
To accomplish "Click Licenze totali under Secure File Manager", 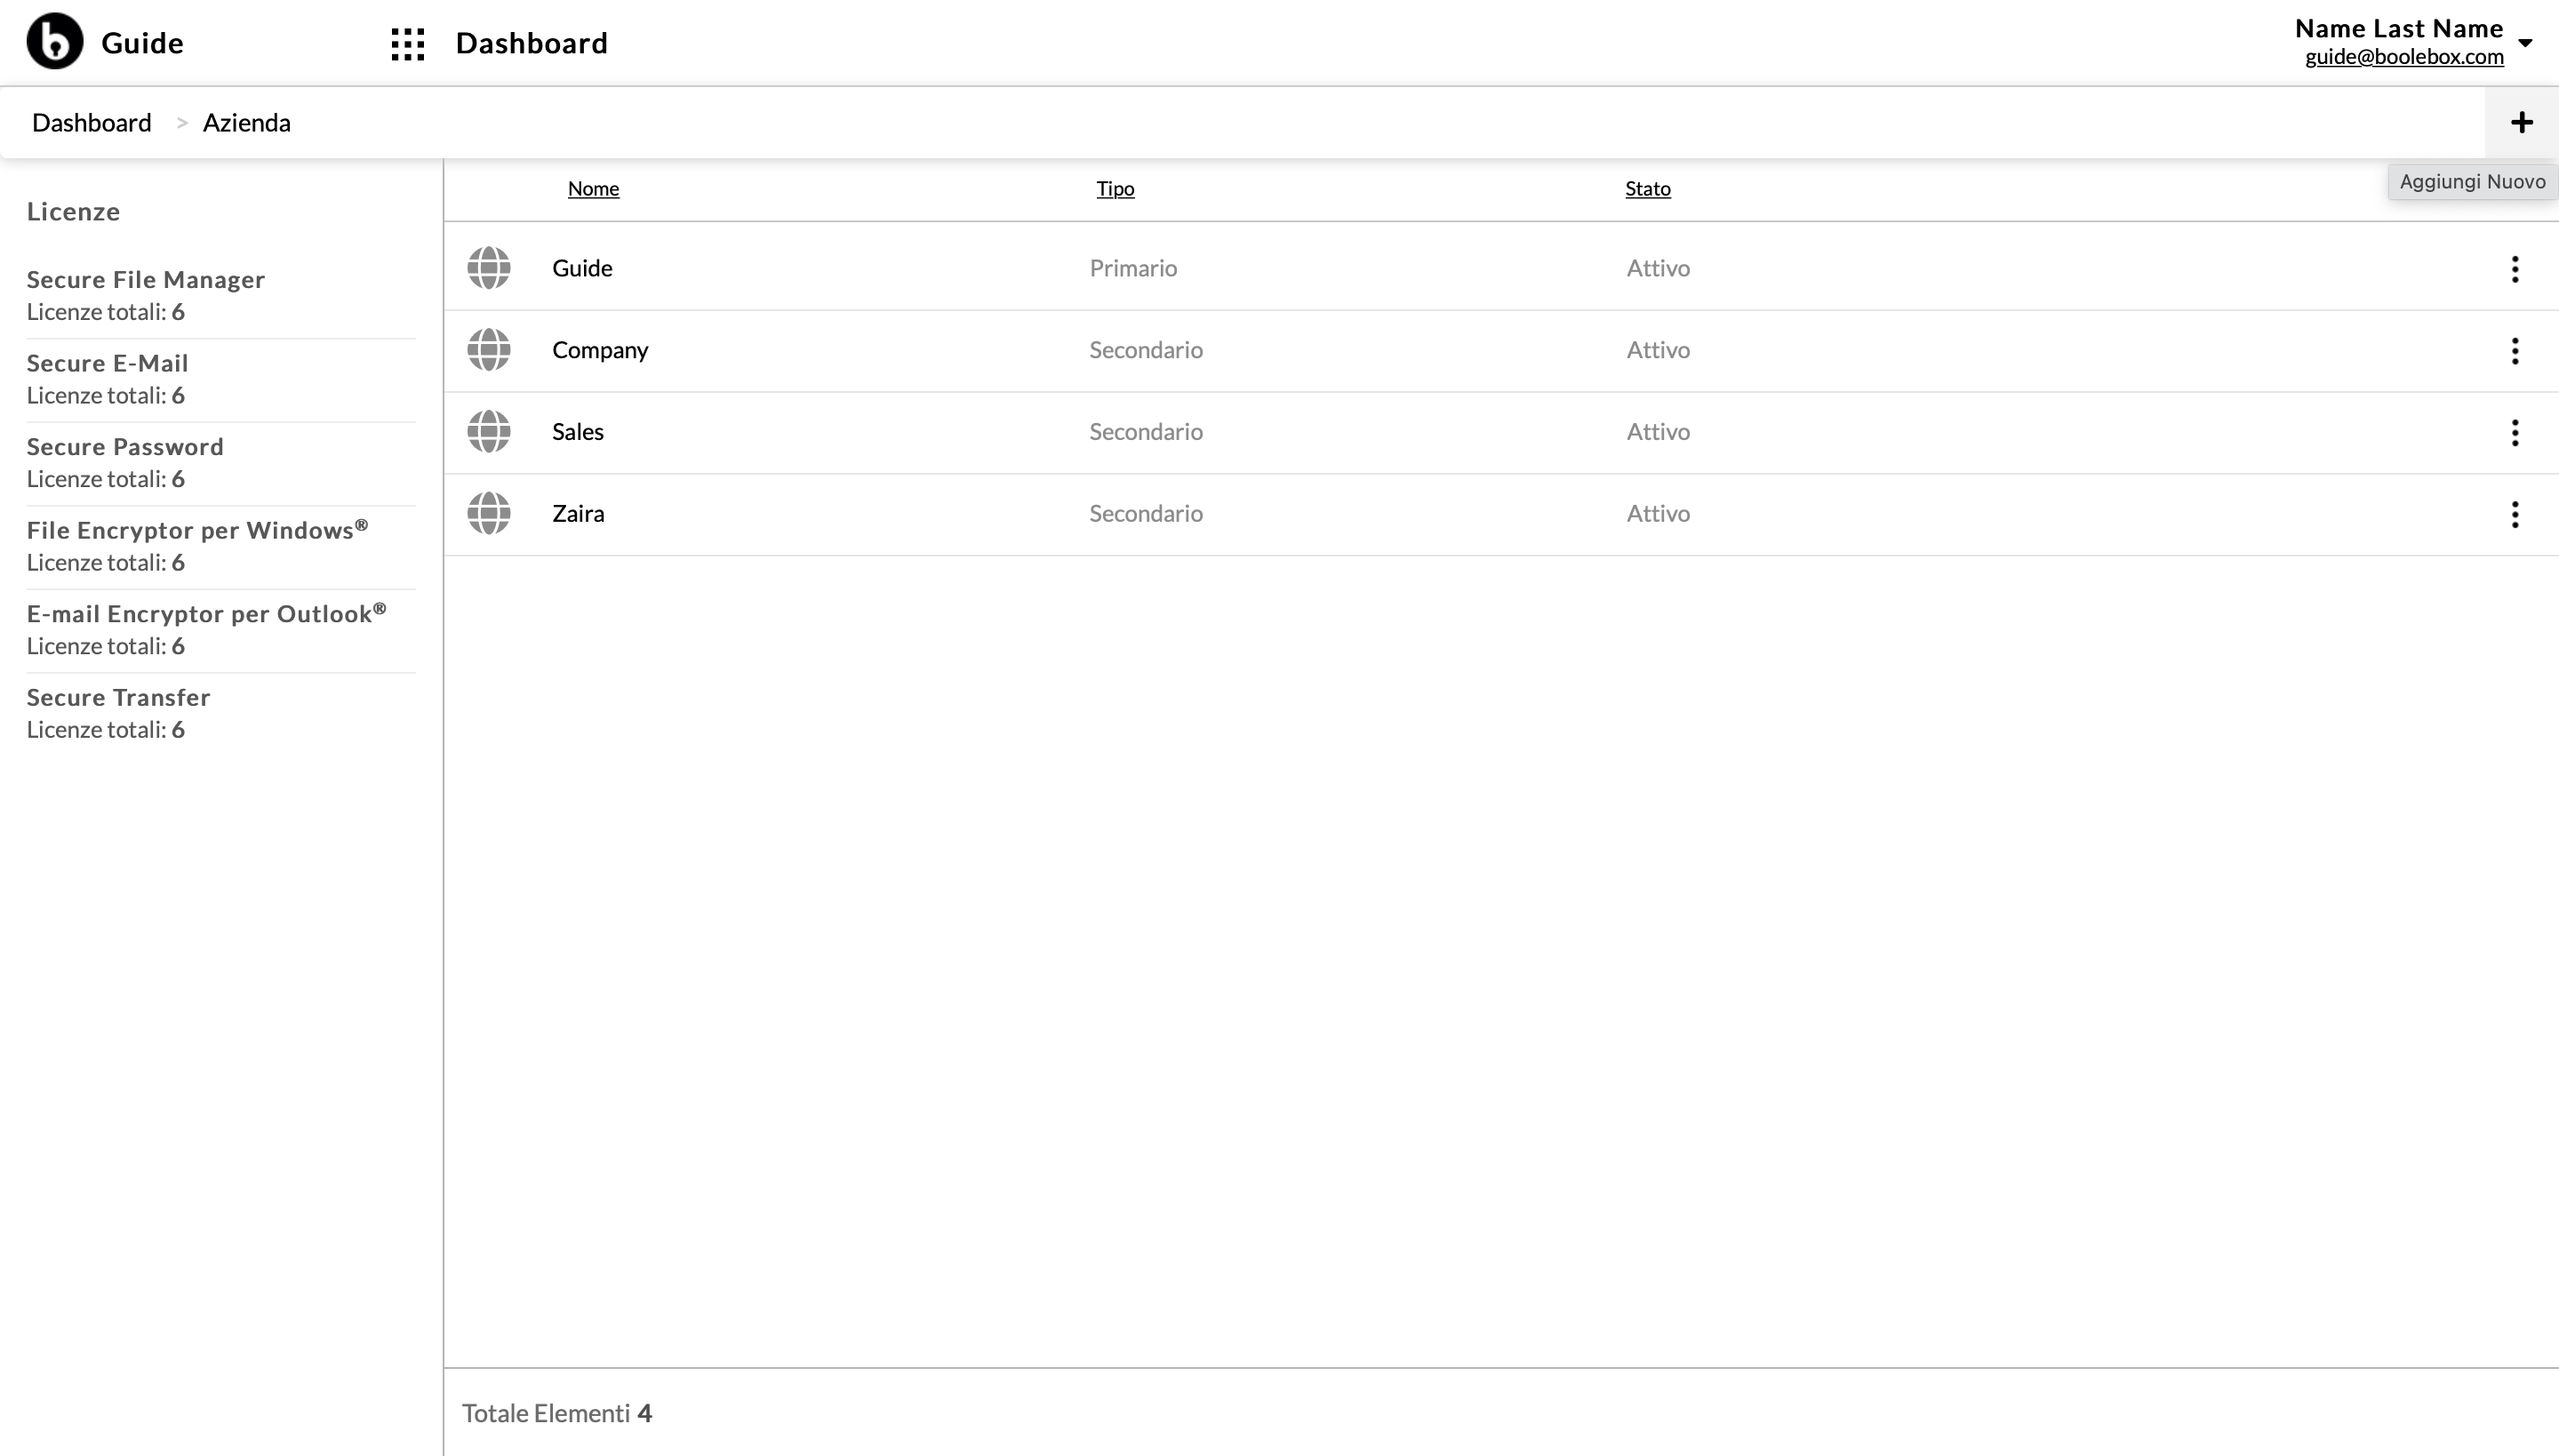I will (x=106, y=312).
